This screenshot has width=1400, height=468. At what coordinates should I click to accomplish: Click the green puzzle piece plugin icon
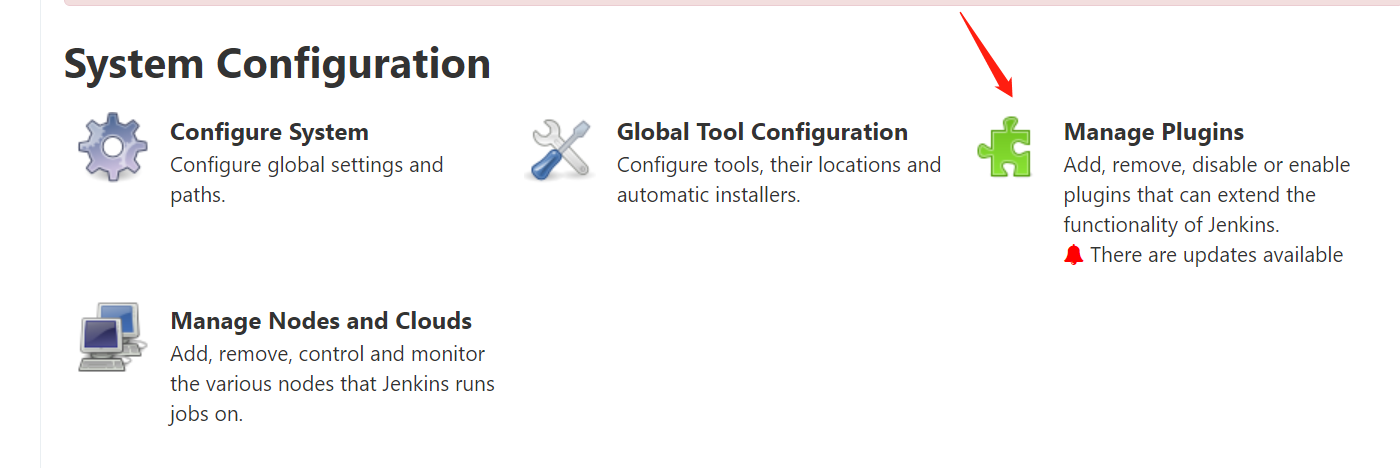(1005, 148)
